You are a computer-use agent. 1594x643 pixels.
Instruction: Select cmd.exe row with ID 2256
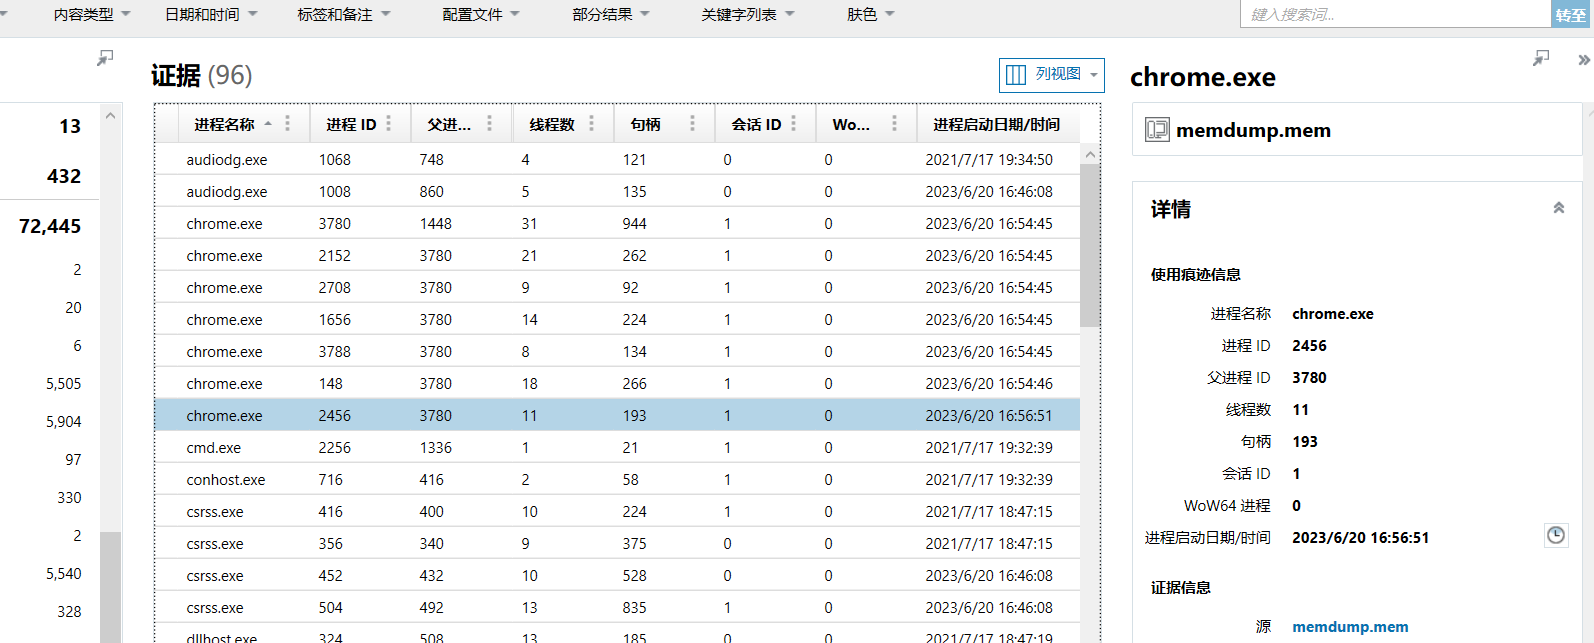[x=617, y=447]
